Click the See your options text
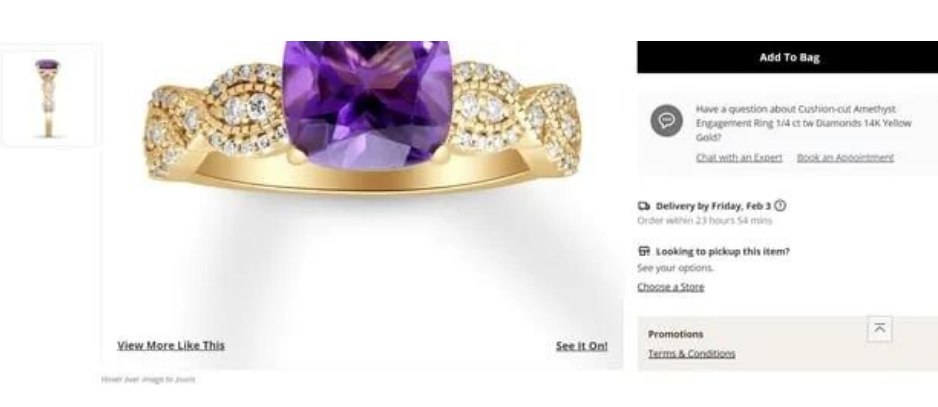The width and height of the screenshot is (938, 407). point(675,268)
